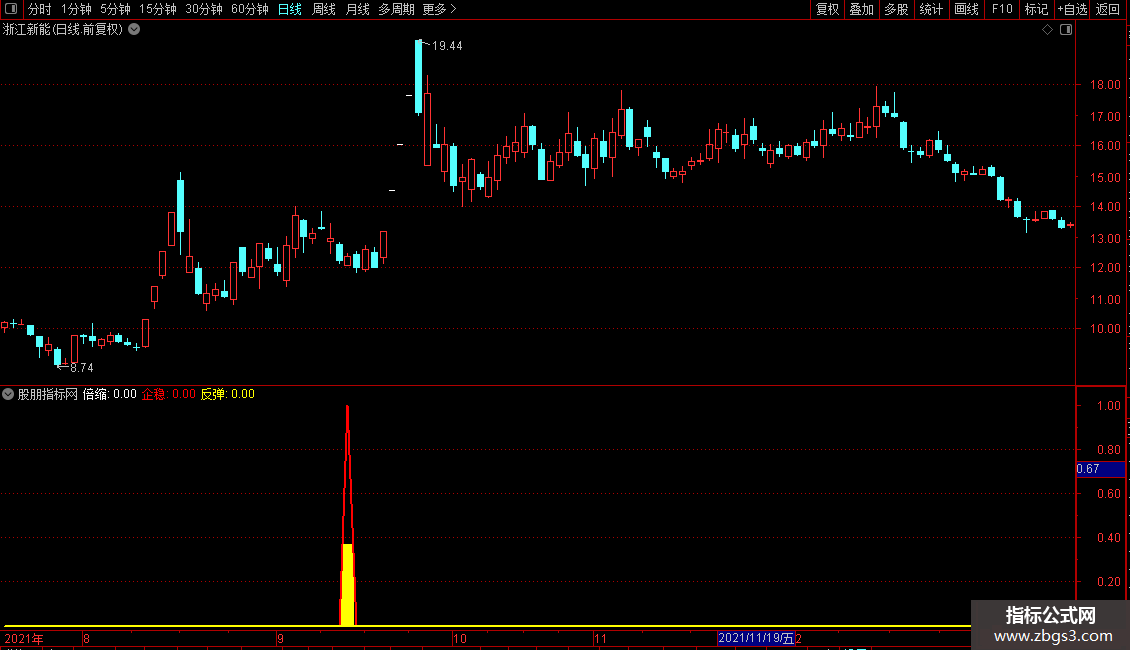Select the 30分钟 period
Viewport: 1130px width, 650px height.
pyautogui.click(x=204, y=9)
